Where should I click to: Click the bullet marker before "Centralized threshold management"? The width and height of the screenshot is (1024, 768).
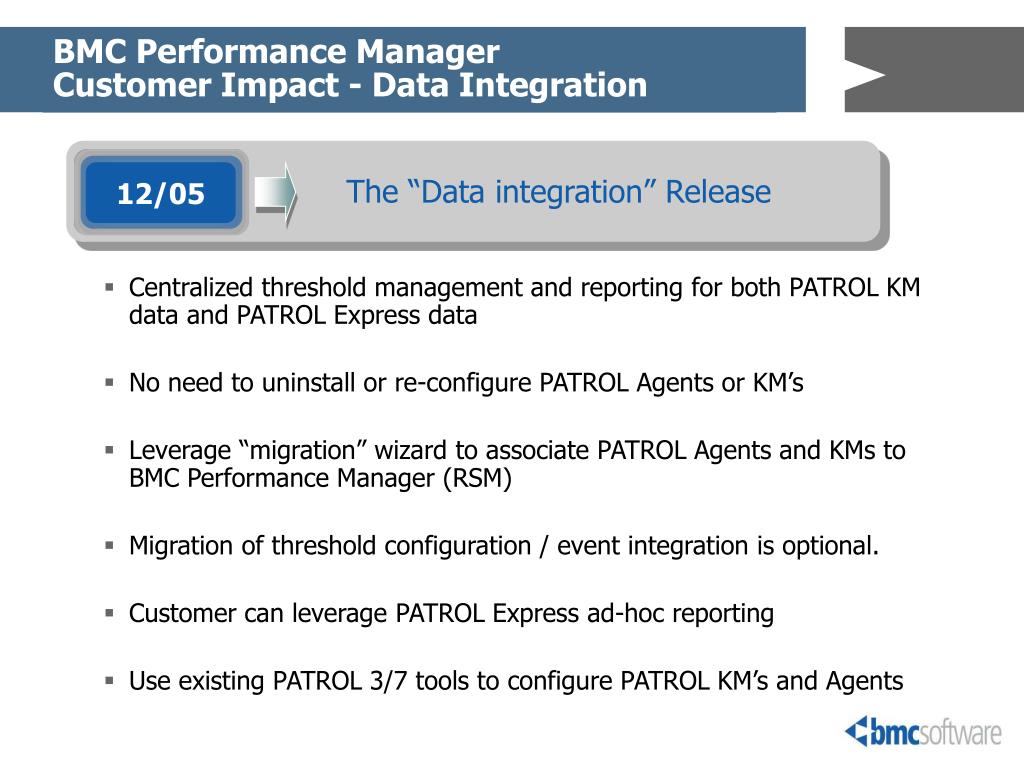tap(110, 289)
